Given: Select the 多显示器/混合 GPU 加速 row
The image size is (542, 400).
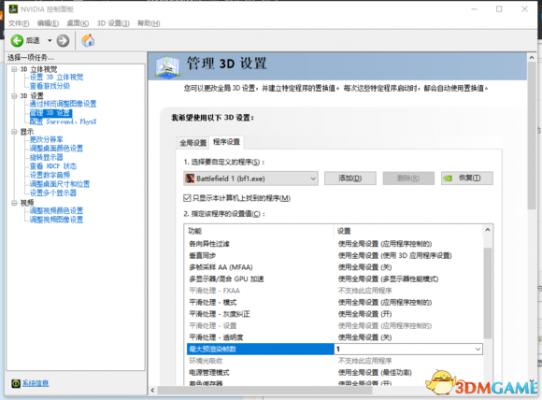Looking at the screenshot, I should click(335, 279).
